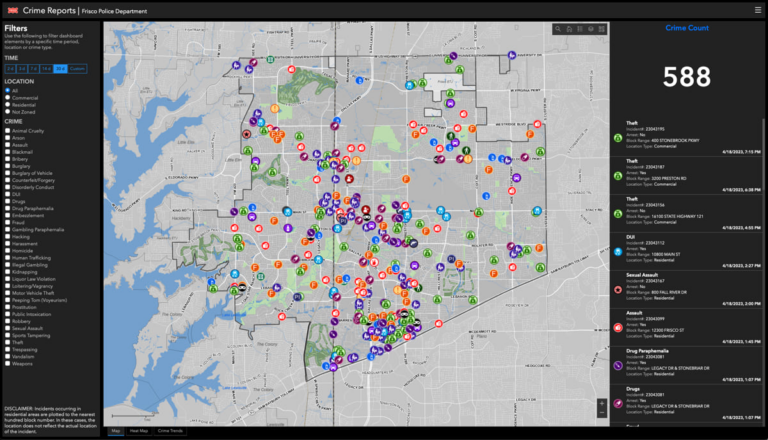Set time filter to 14 d

click(x=46, y=69)
